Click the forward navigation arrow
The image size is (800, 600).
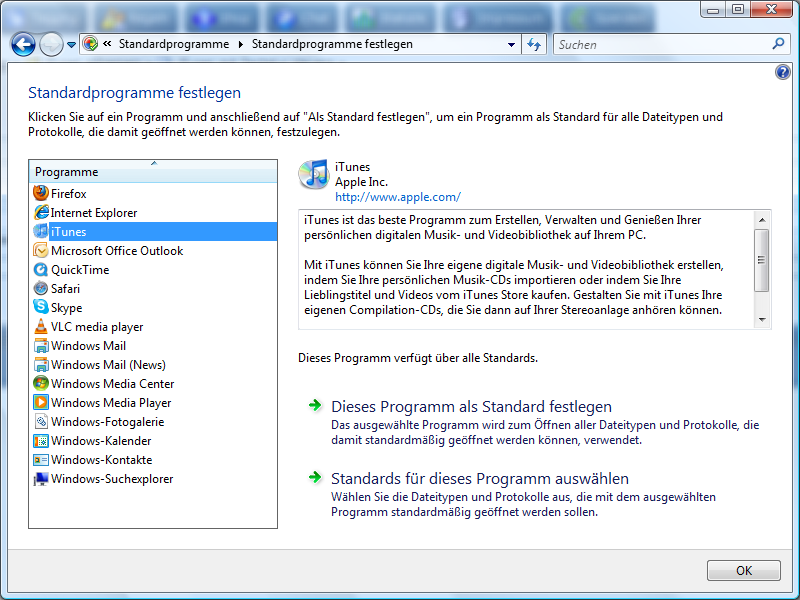(51, 44)
